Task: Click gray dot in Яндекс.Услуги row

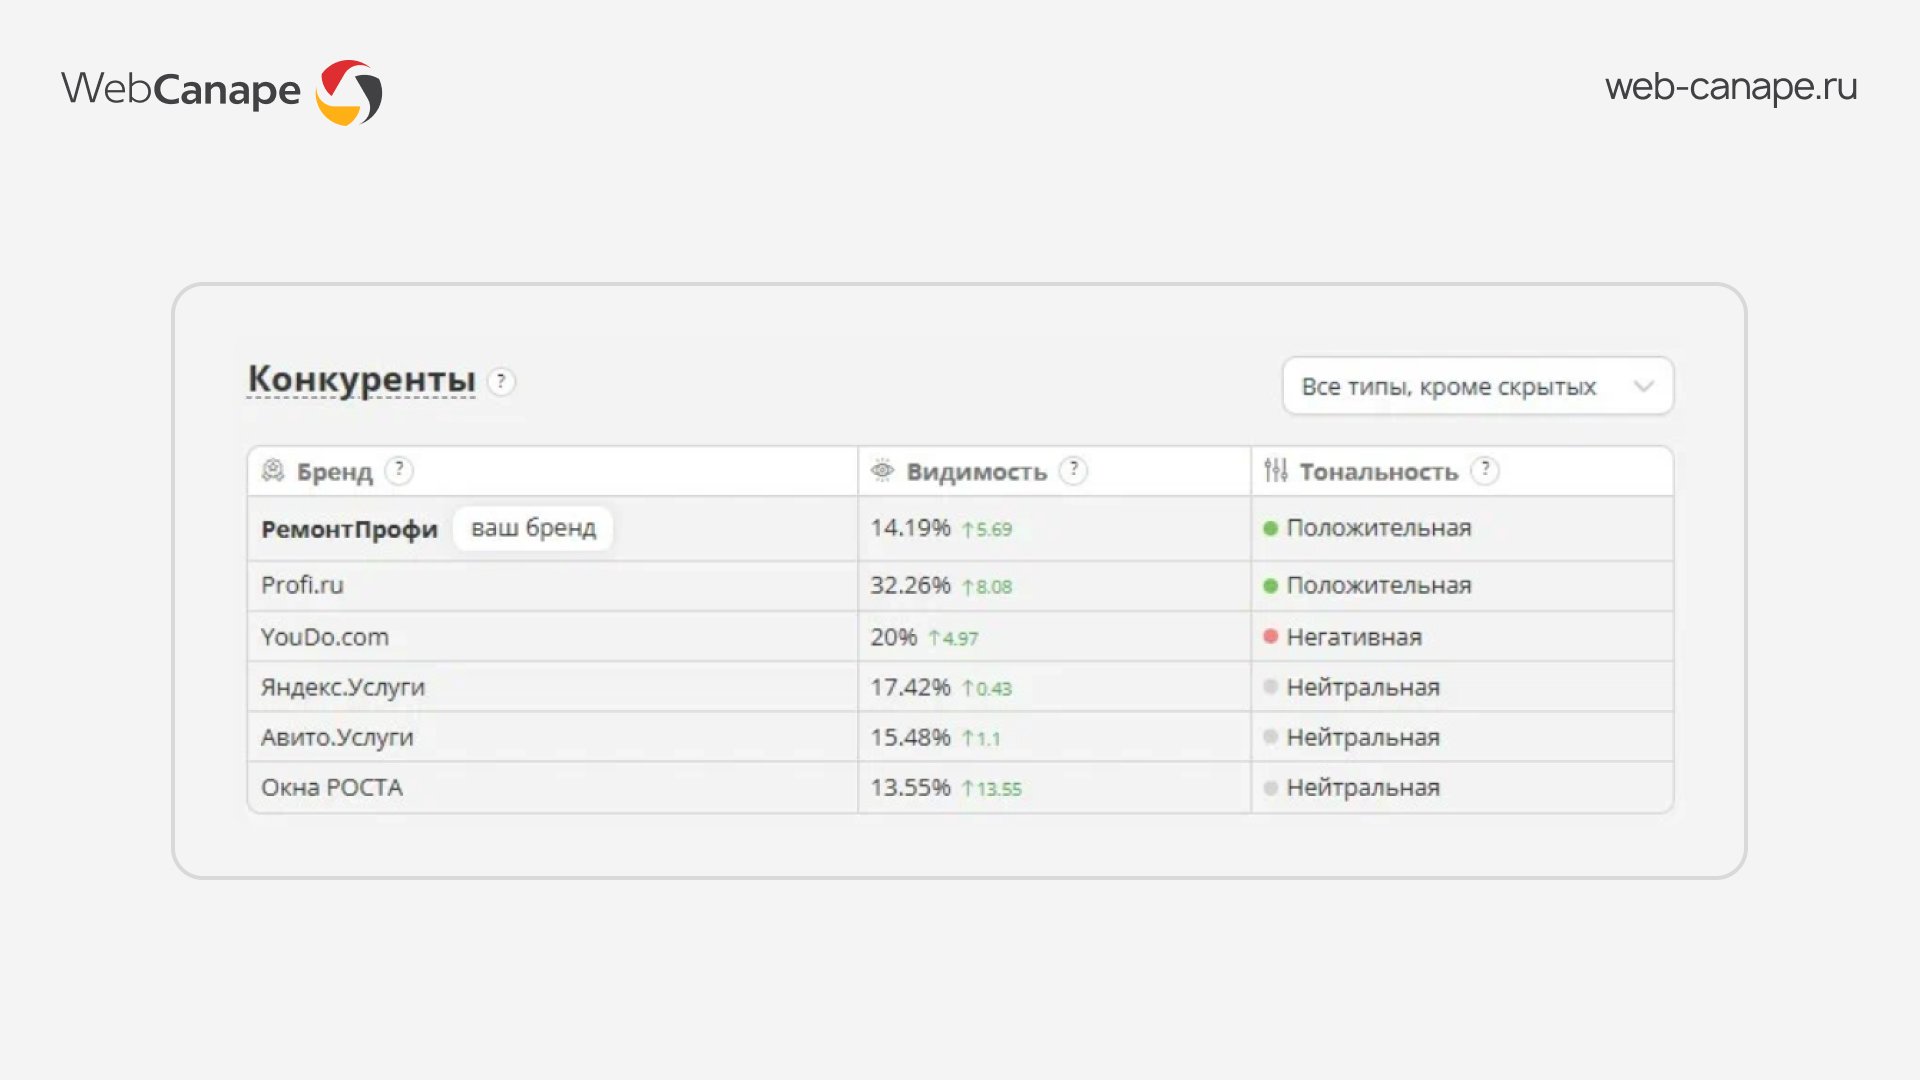Action: point(1270,686)
